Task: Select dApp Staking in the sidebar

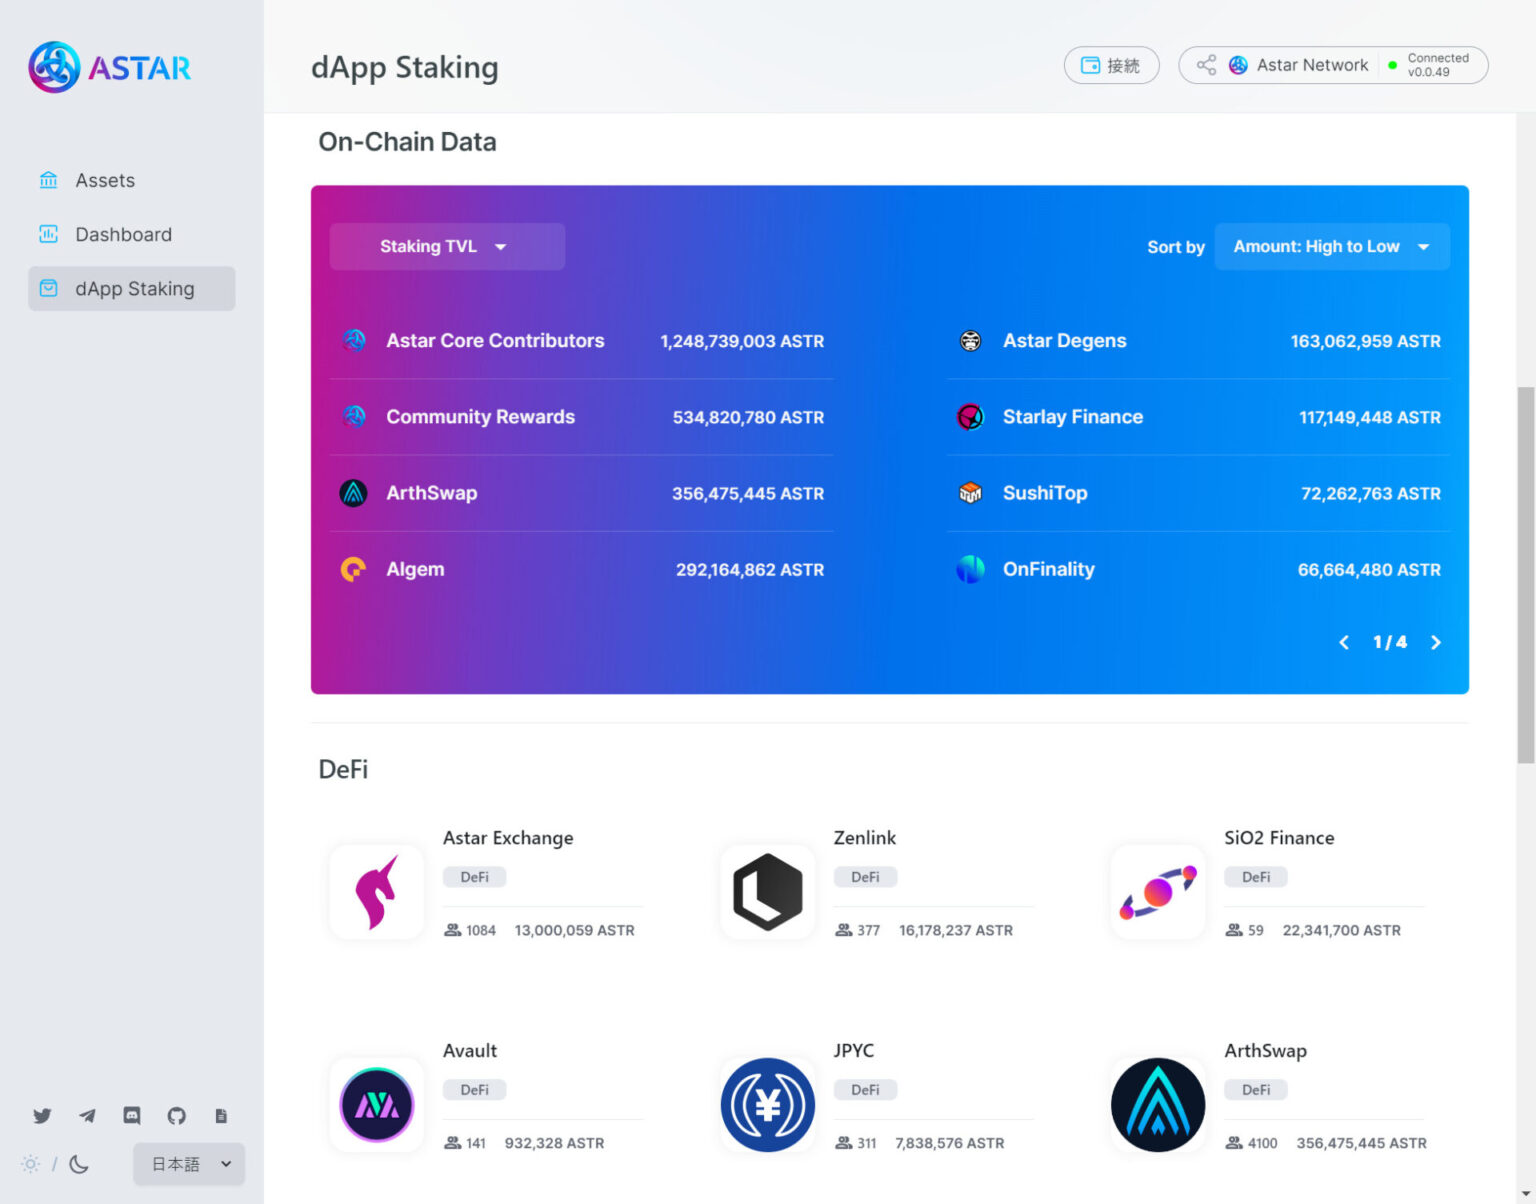Action: click(131, 288)
